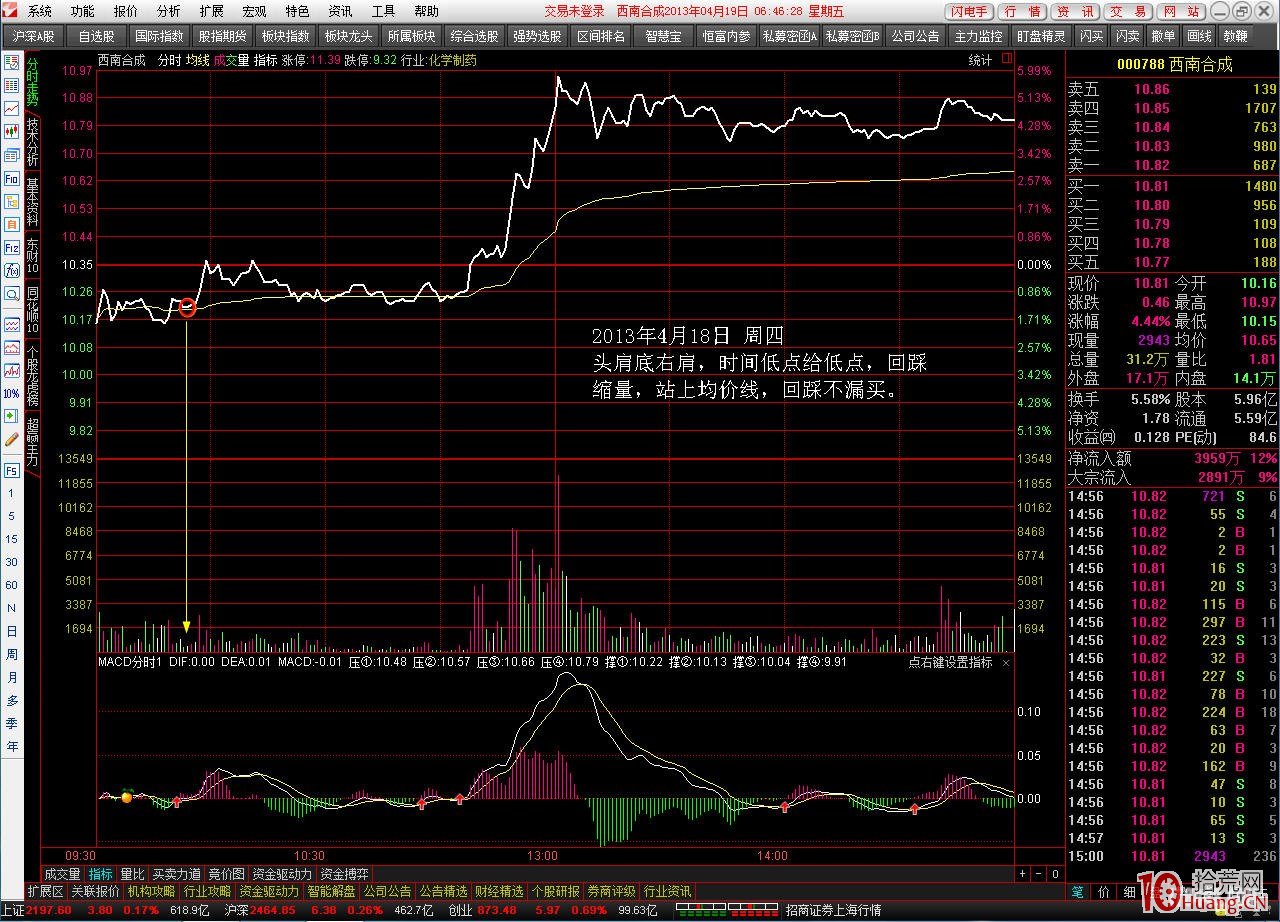Viewport: 1280px width, 922px height.
Task: Click the 智慧宝 toolbar button
Action: [663, 36]
